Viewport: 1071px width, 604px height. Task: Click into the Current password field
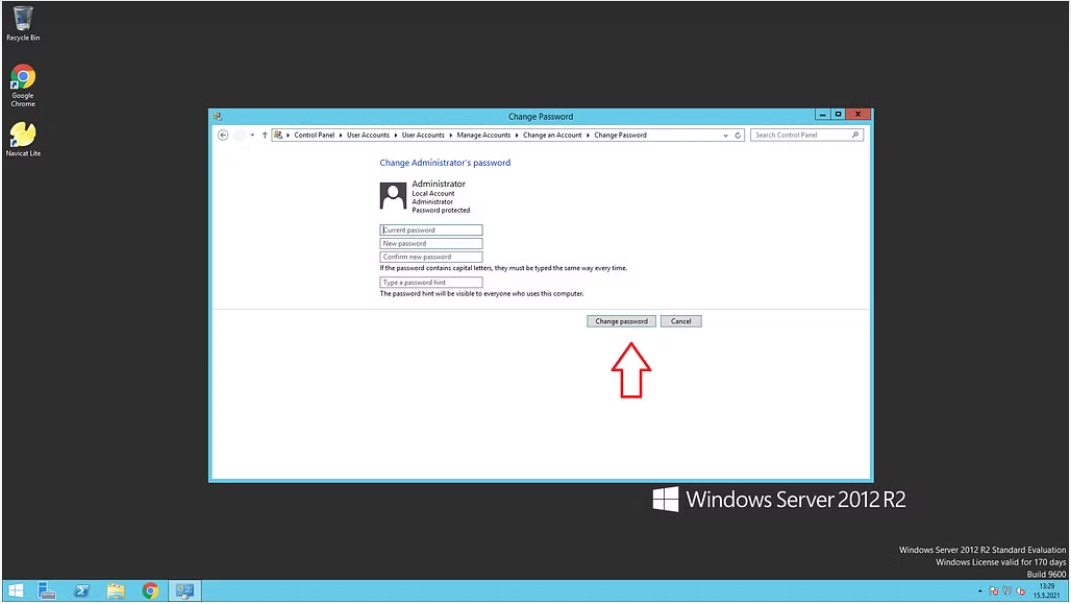point(431,230)
